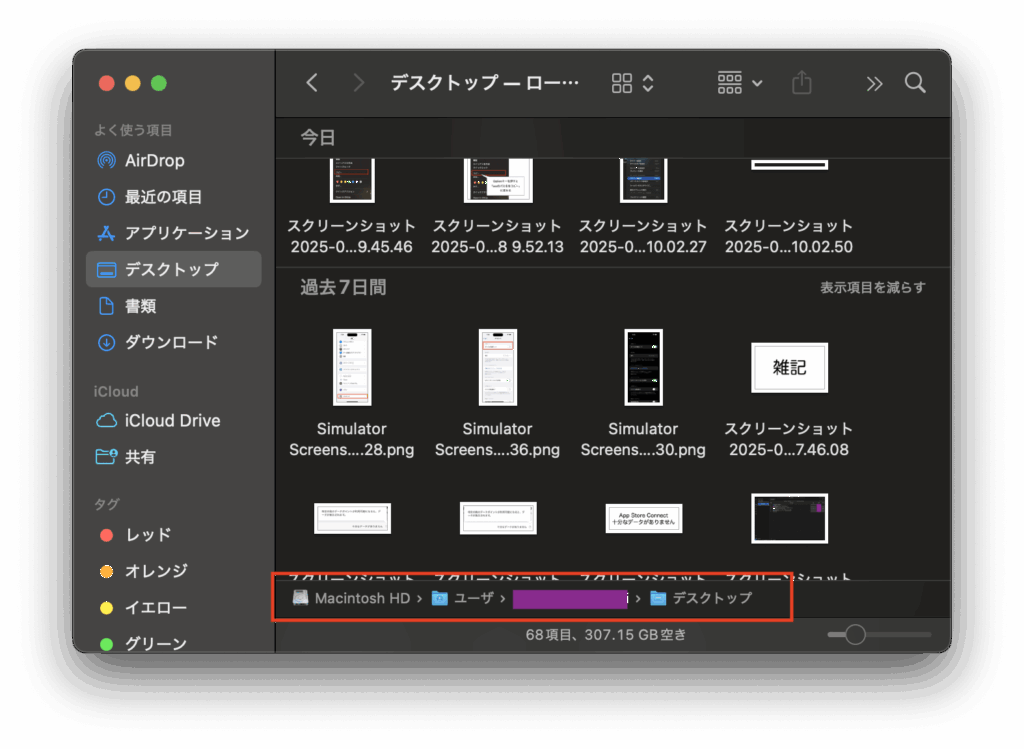The image size is (1024, 749).
Task: Go forward with the right chevron
Action: [358, 83]
